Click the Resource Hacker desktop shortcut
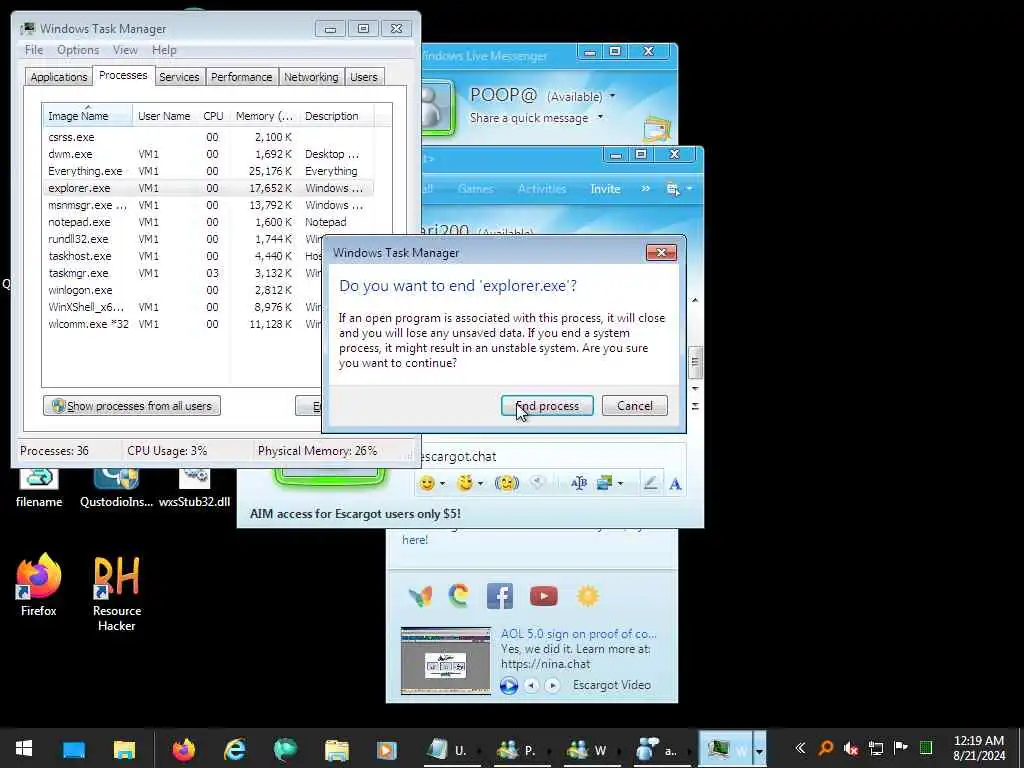Image resolution: width=1024 pixels, height=768 pixels. (x=117, y=593)
